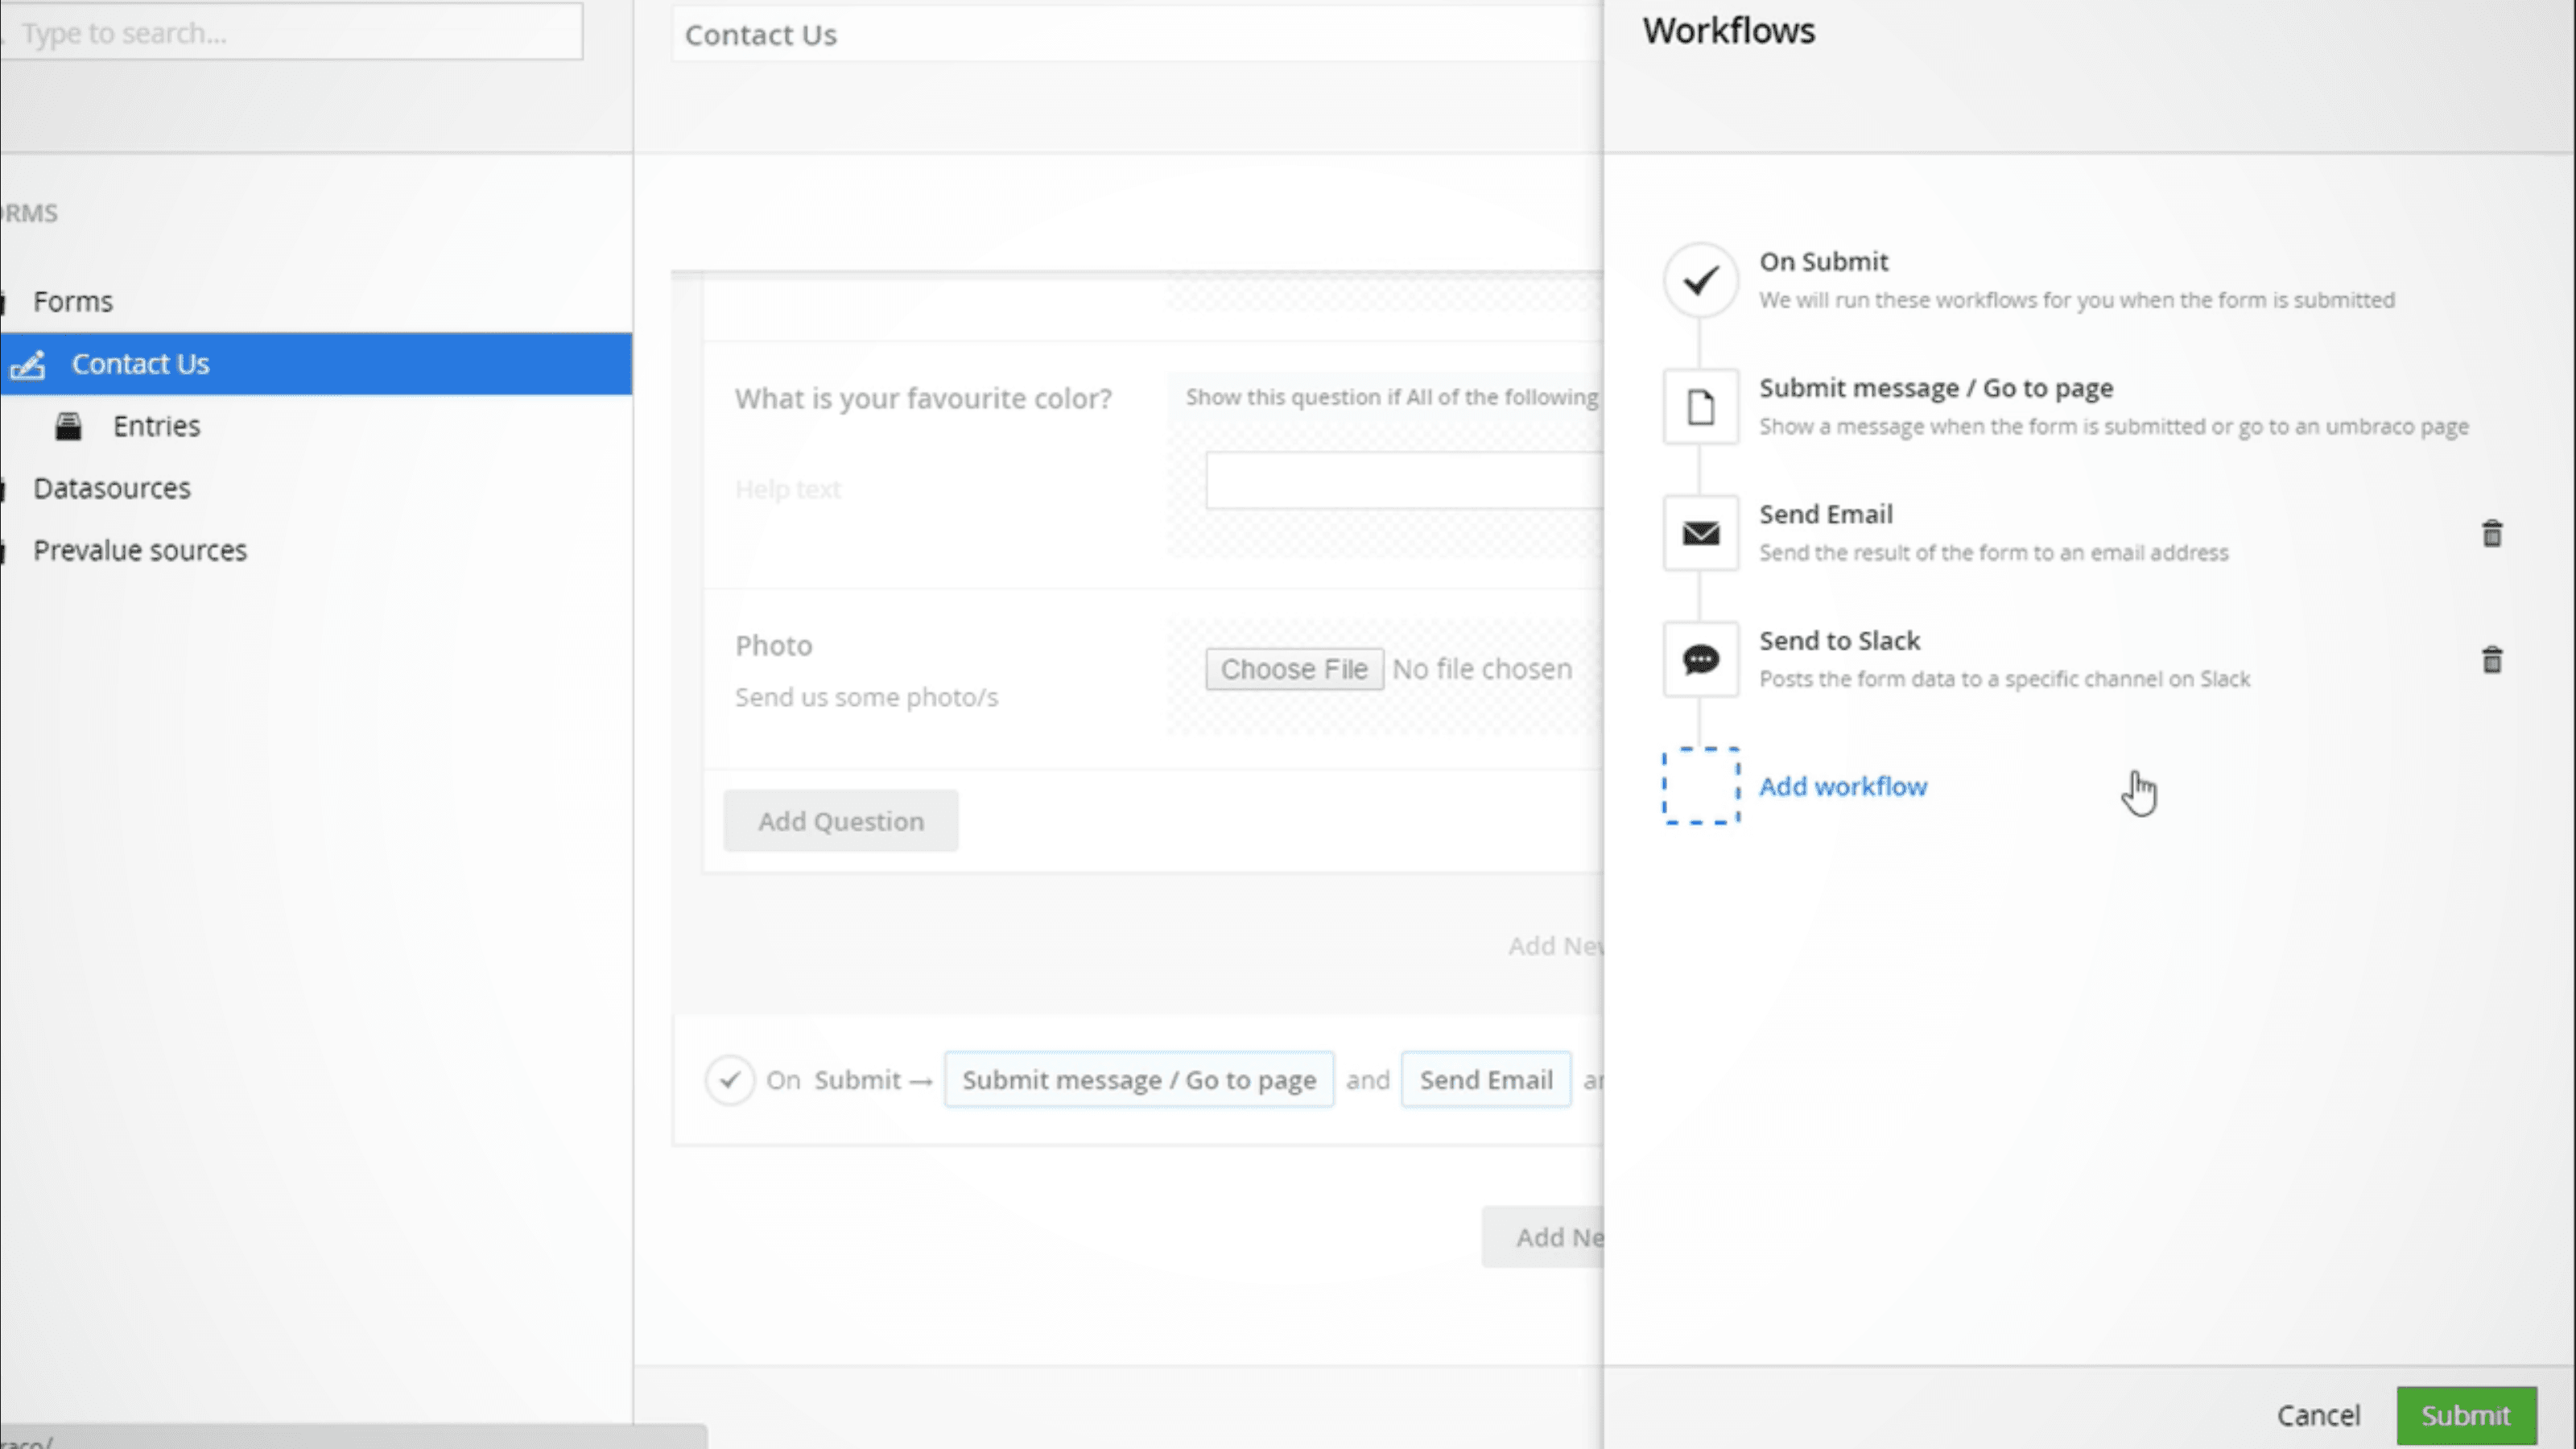Click the 'Show this question if All' condition text
Screen dimensions: 2576x1449
[1393, 397]
